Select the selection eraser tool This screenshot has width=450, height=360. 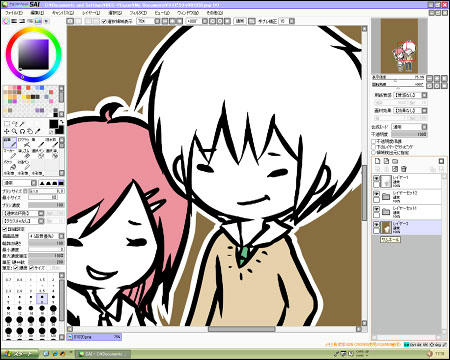click(x=52, y=154)
